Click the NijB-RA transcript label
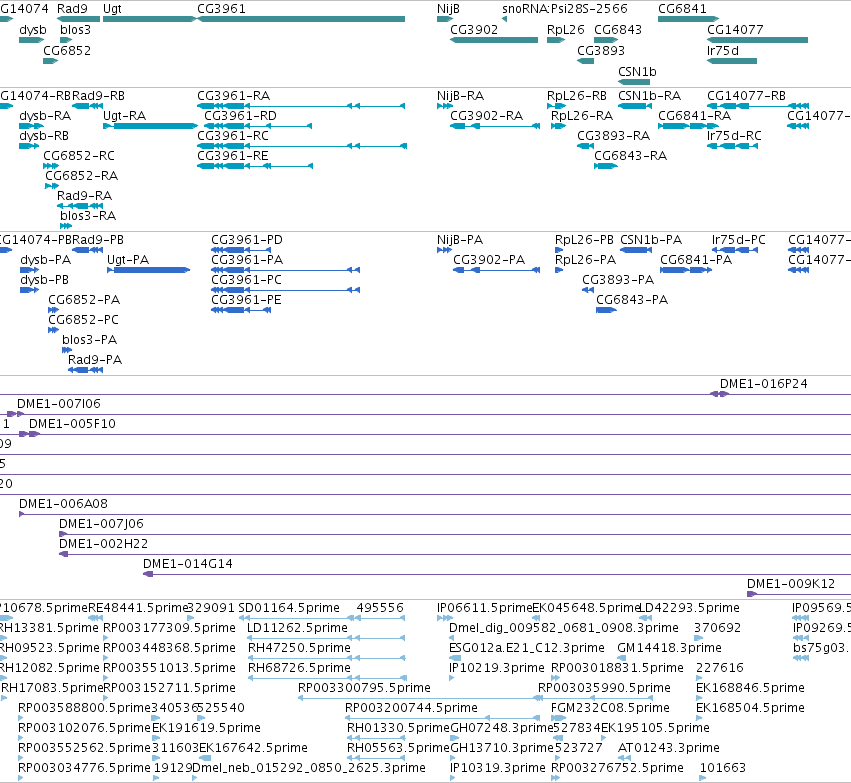 tap(460, 96)
